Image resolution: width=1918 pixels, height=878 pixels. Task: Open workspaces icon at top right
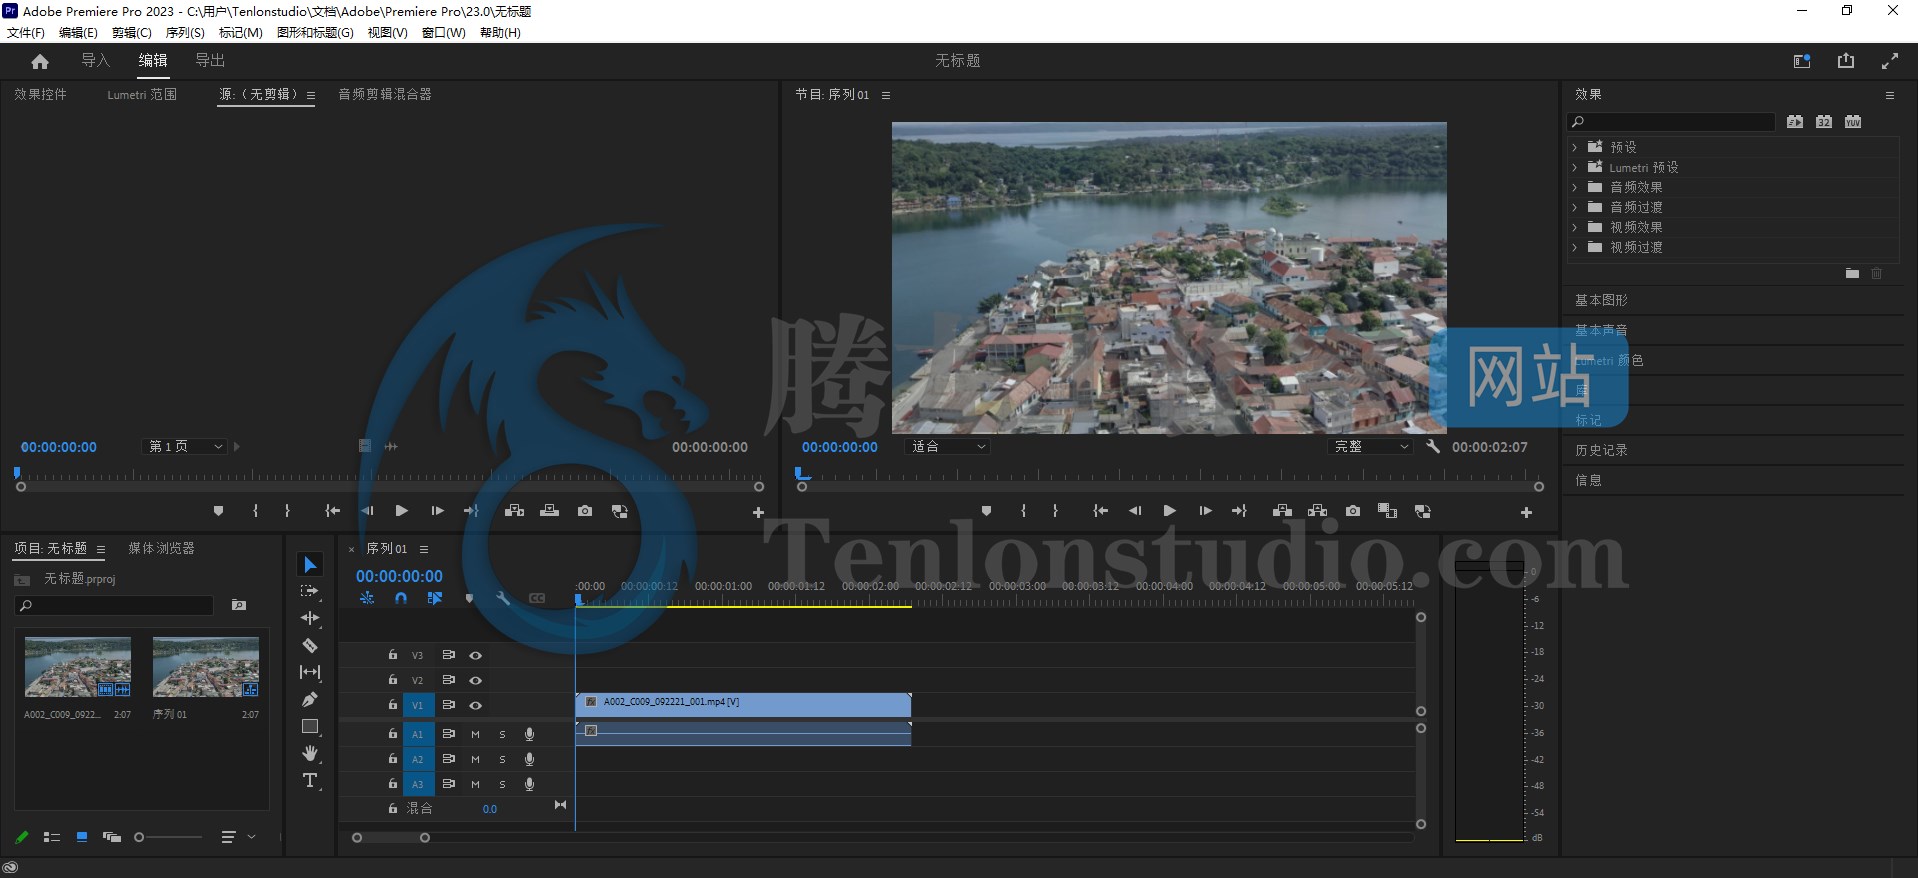[x=1802, y=61]
